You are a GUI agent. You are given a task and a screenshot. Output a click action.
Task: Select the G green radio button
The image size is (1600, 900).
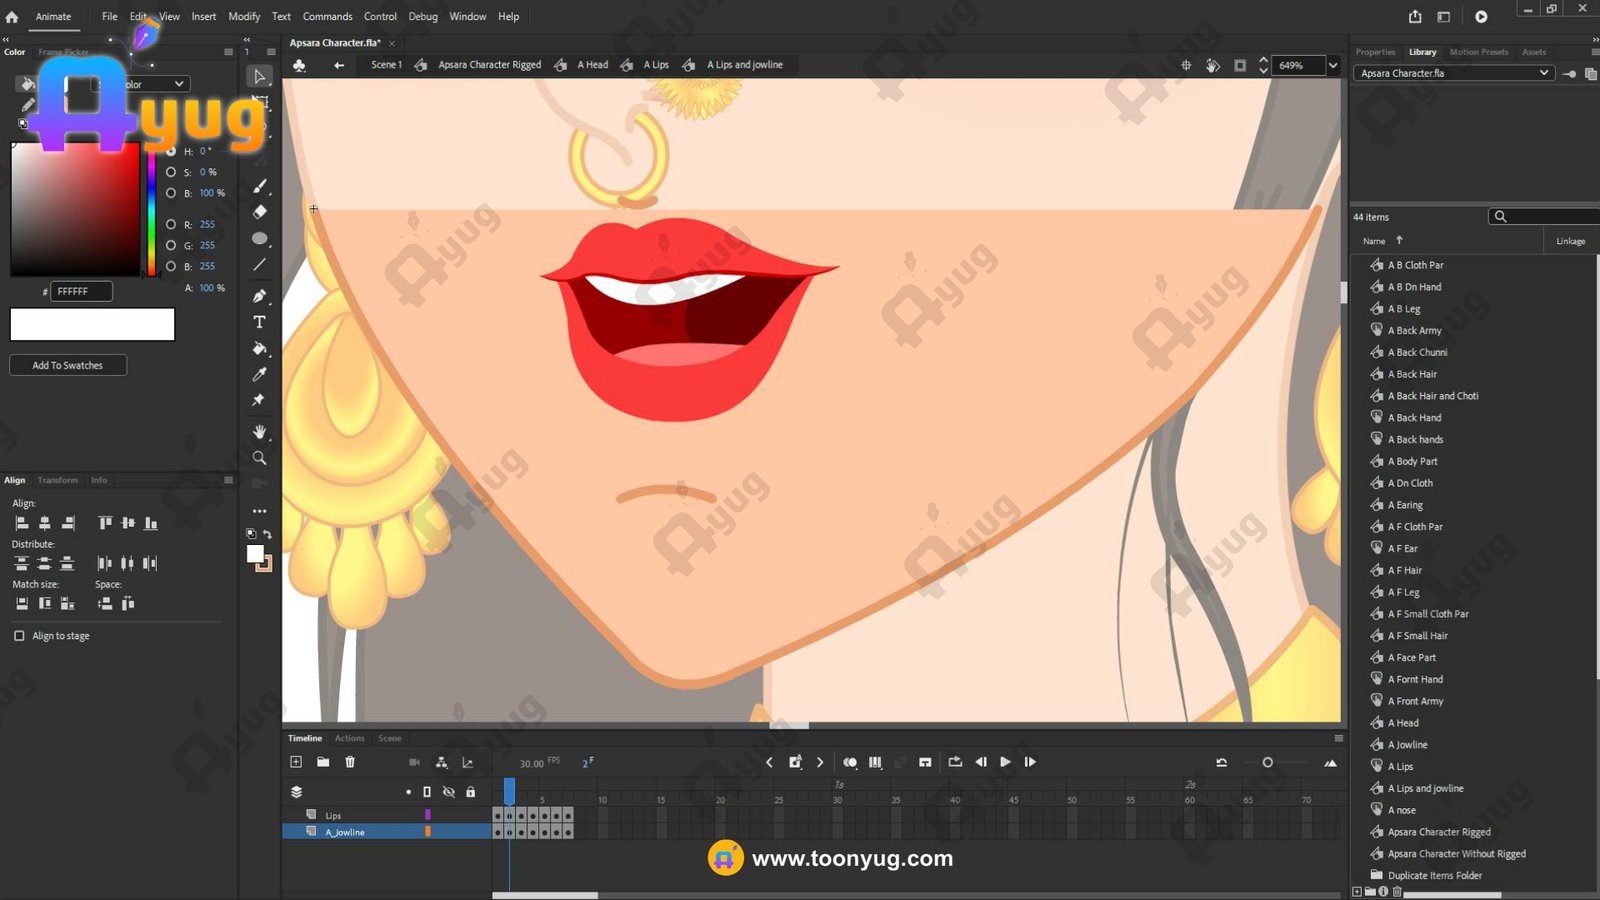click(171, 245)
